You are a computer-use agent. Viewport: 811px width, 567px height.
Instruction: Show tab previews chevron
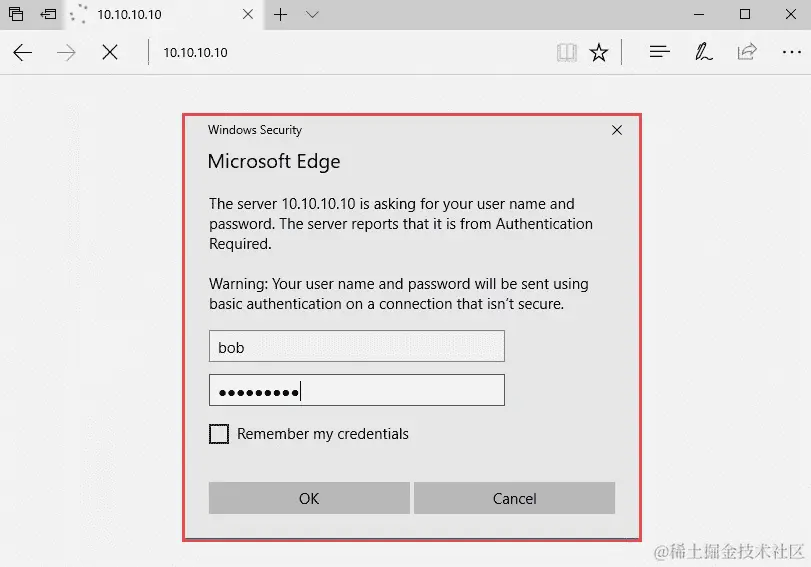(312, 14)
